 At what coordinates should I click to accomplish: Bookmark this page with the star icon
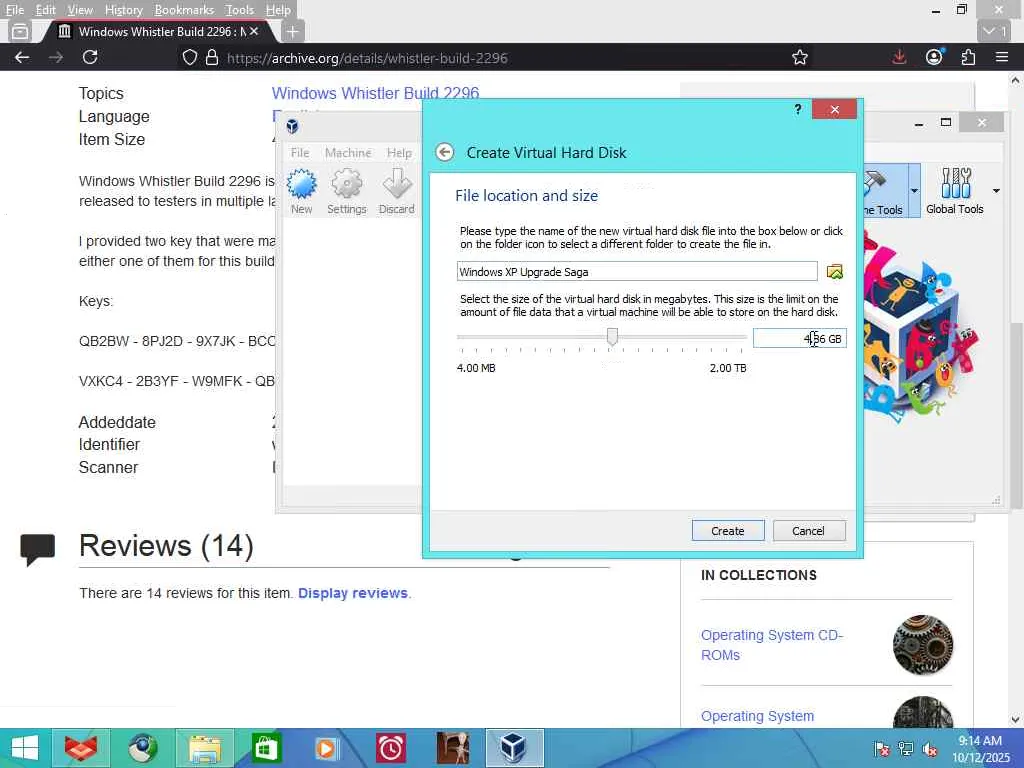pos(799,57)
